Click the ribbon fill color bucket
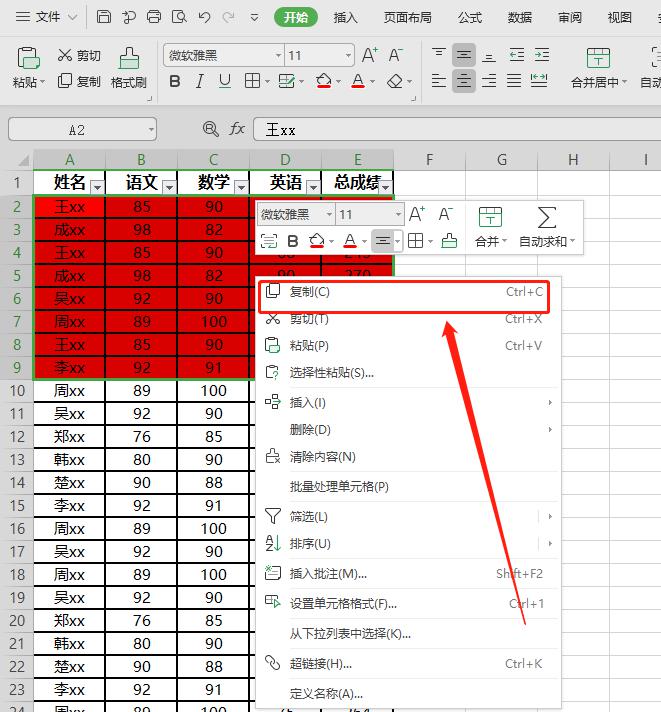This screenshot has height=712, width=661. [323, 81]
